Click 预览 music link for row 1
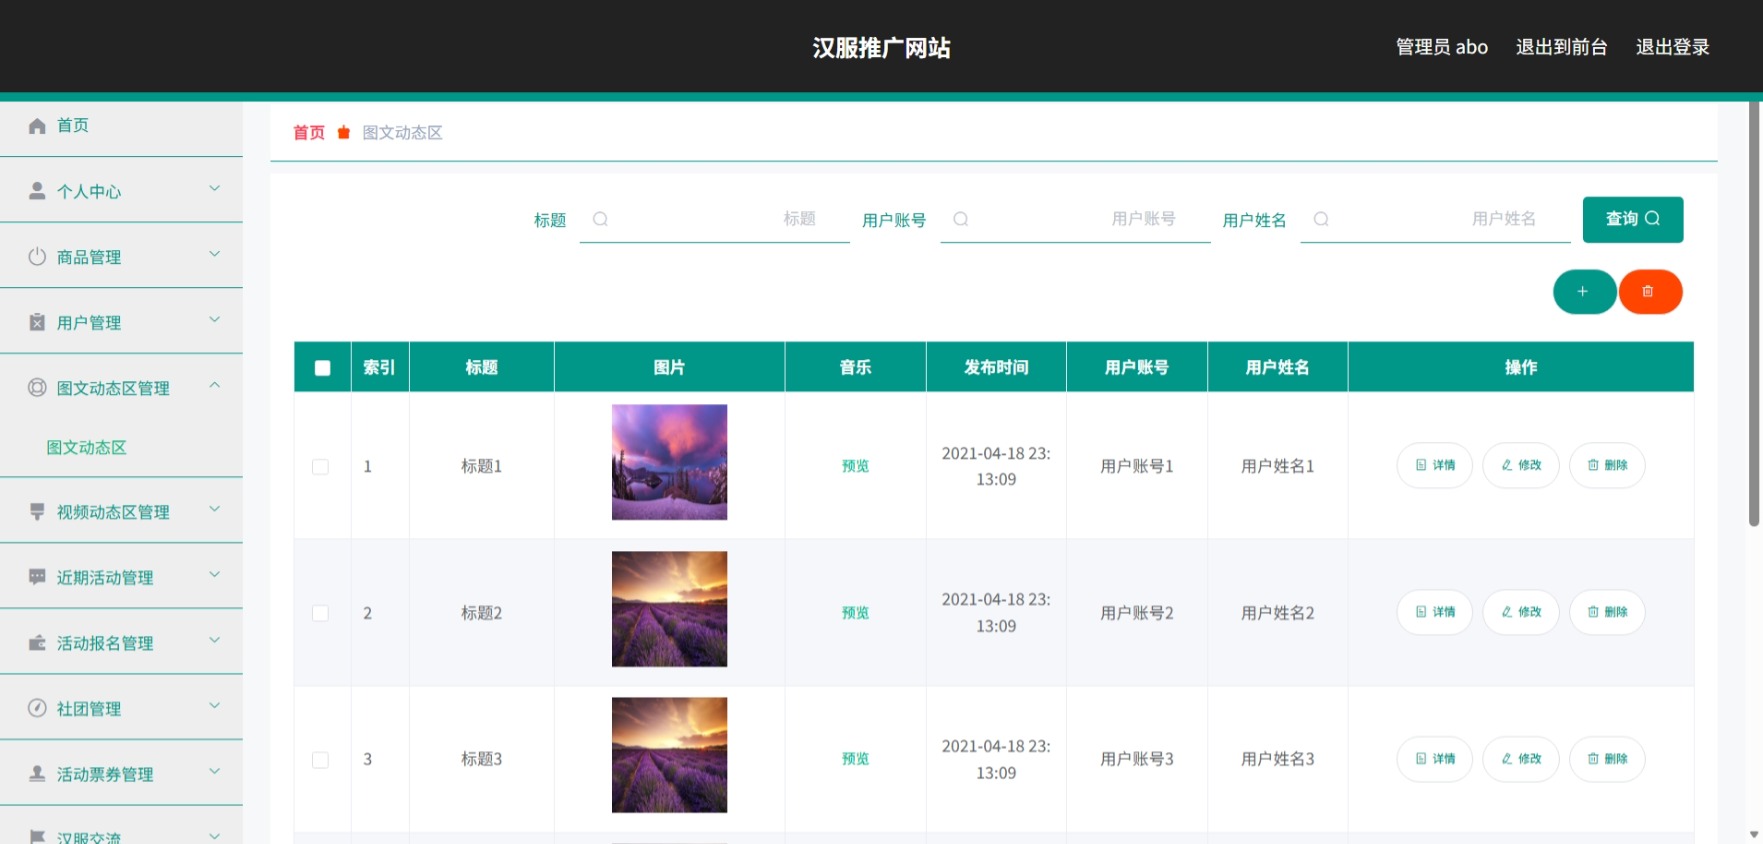 tap(855, 466)
